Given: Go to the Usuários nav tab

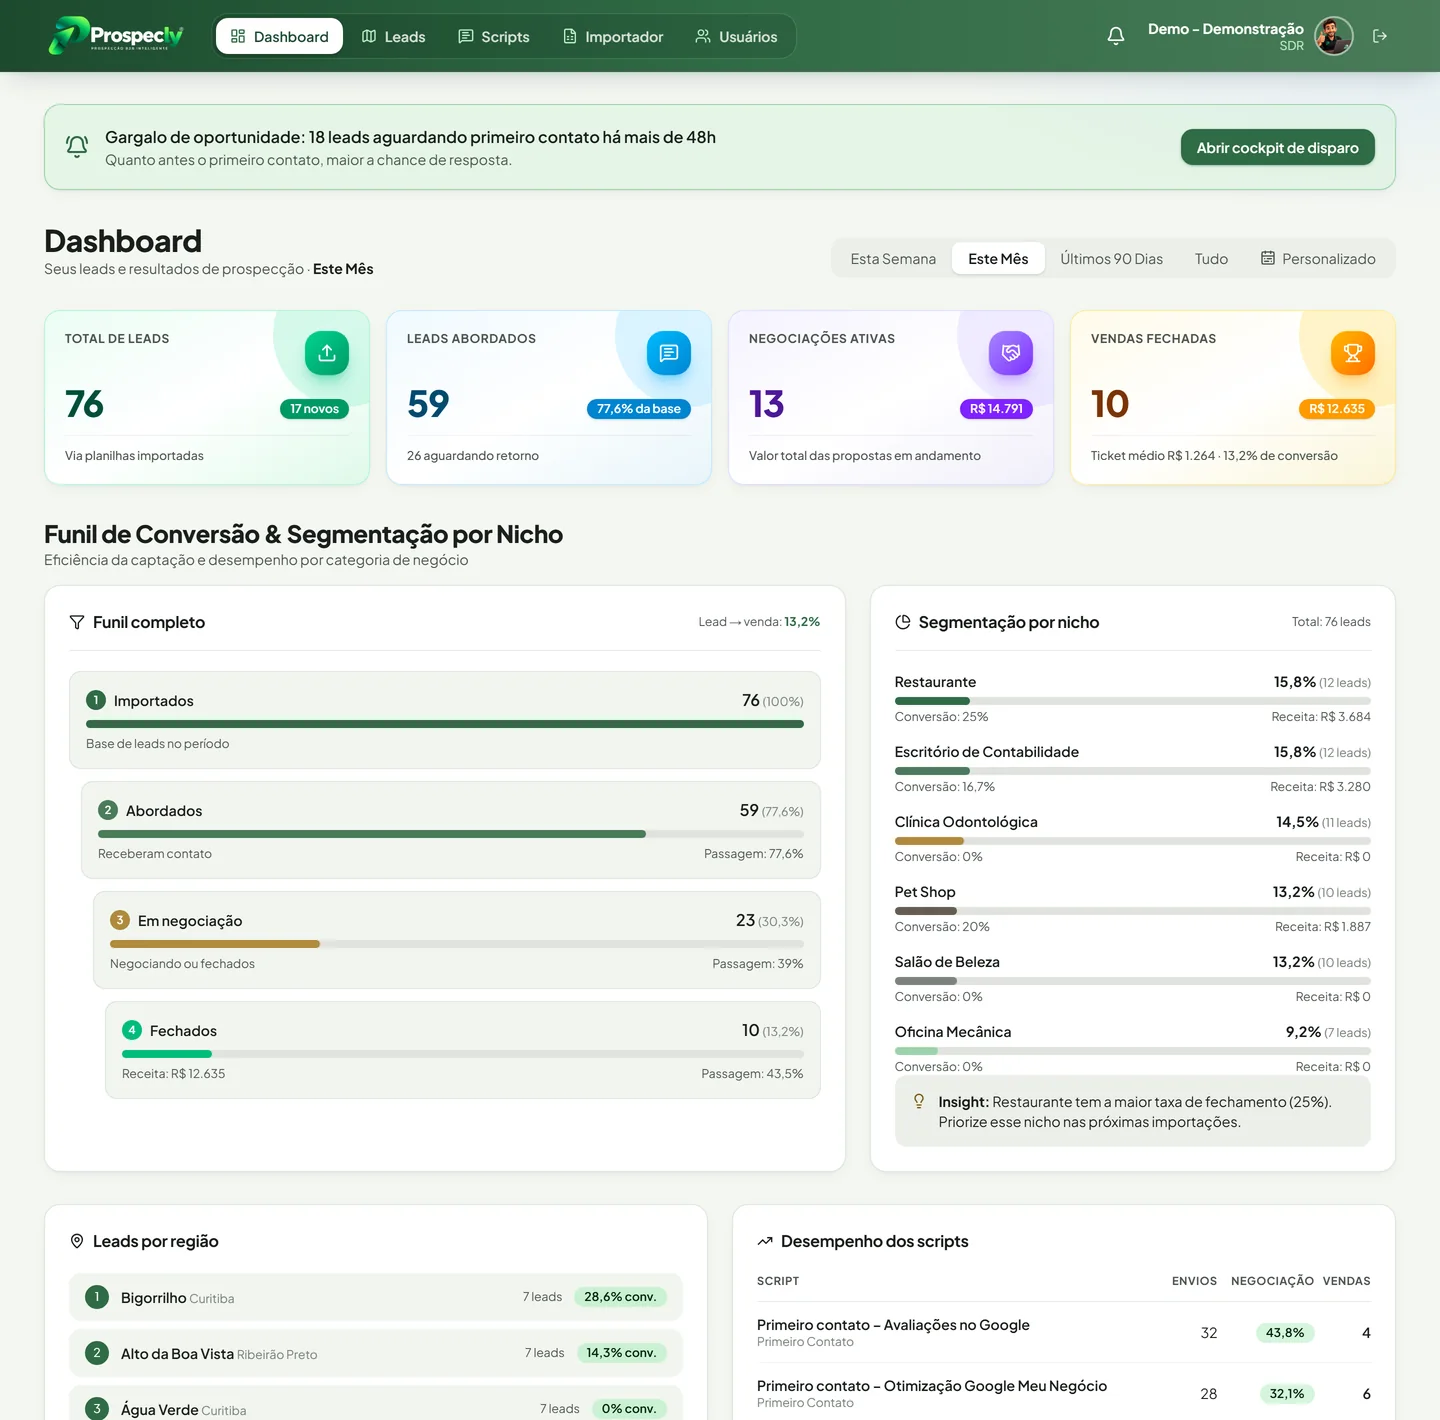Looking at the screenshot, I should pos(736,36).
